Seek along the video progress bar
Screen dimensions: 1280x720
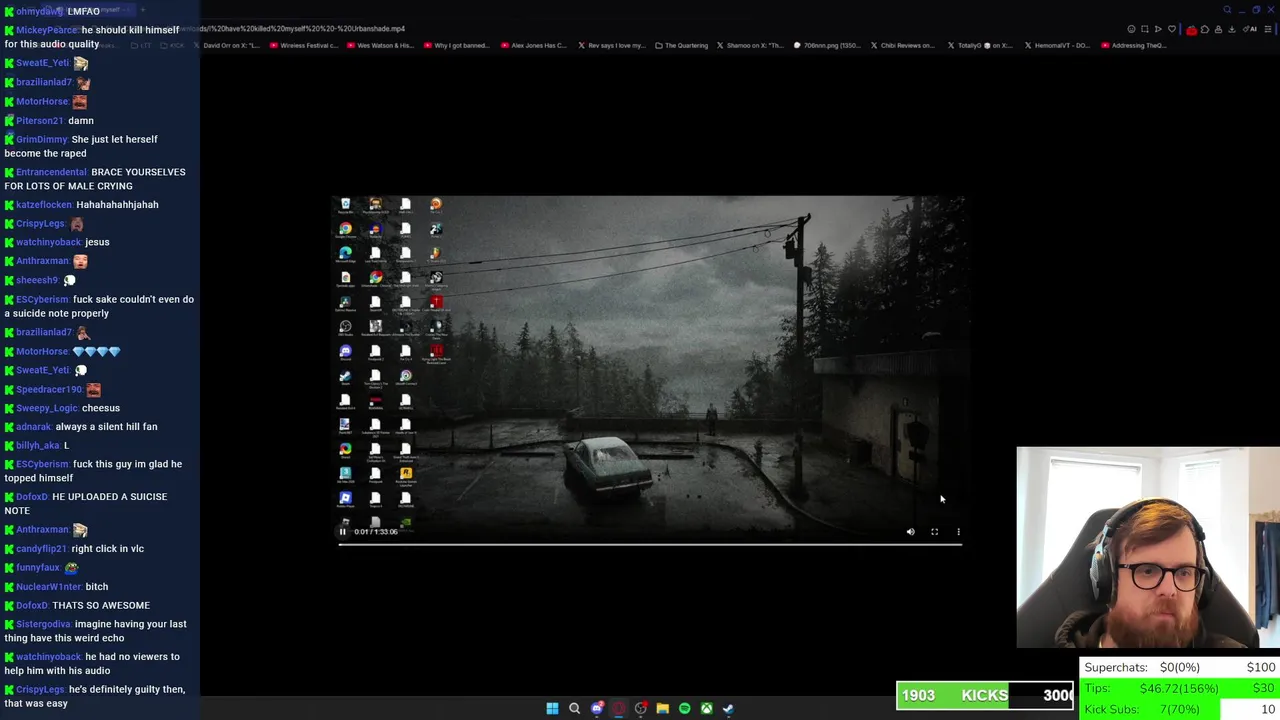coord(650,544)
